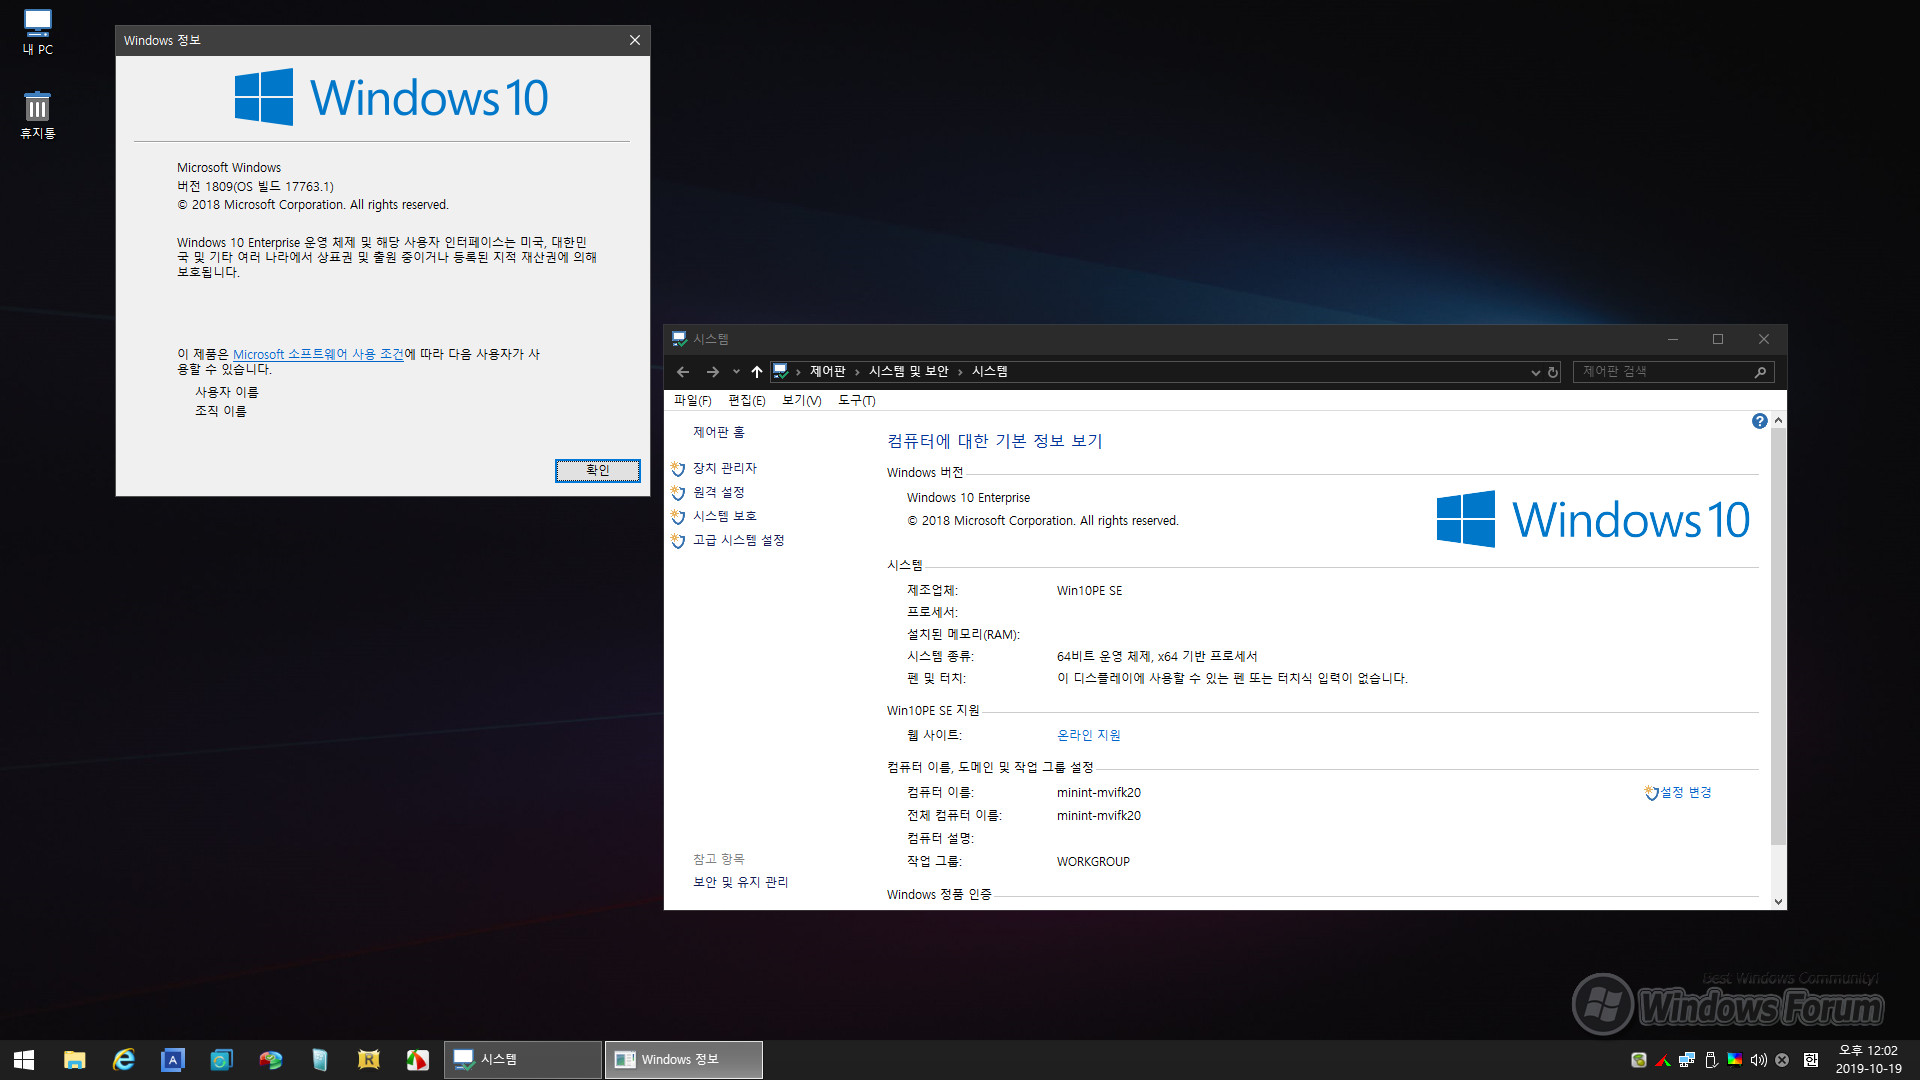Open the red-green disk partition taskbar icon
The height and width of the screenshot is (1080, 1920).
[270, 1059]
